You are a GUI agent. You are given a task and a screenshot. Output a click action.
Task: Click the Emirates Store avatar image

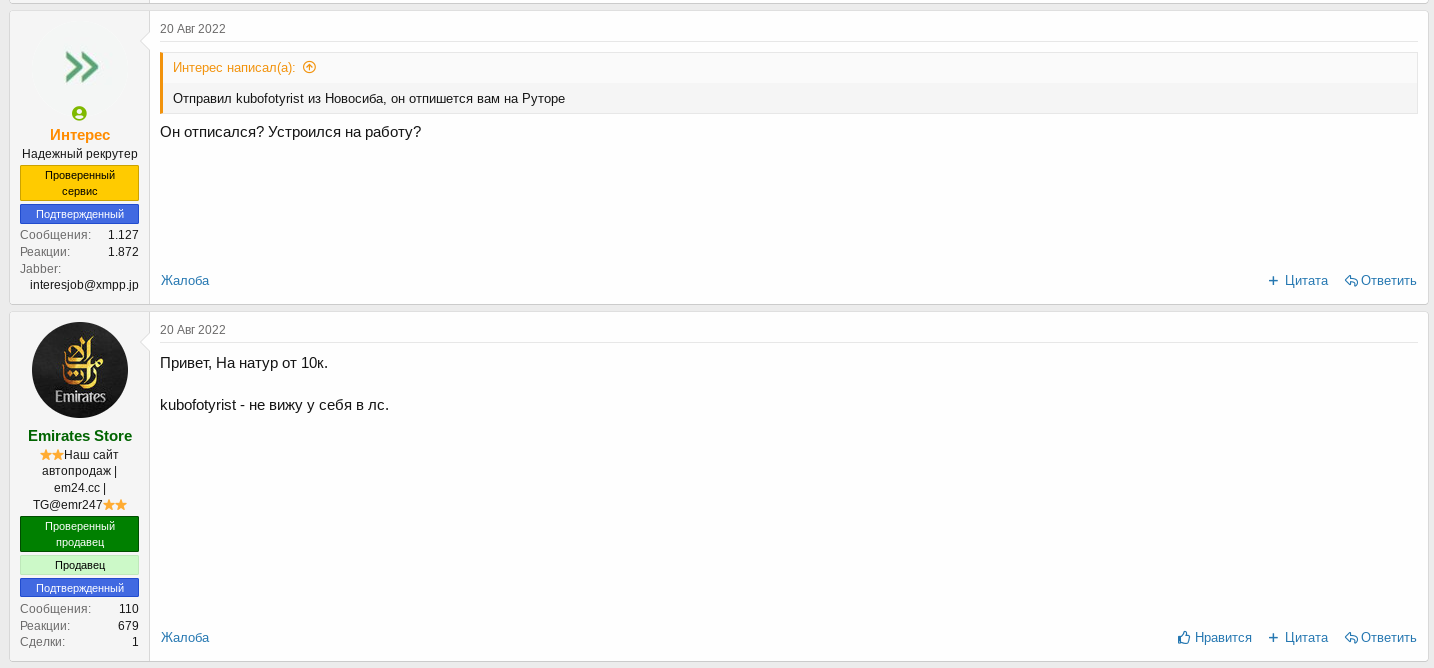80,370
